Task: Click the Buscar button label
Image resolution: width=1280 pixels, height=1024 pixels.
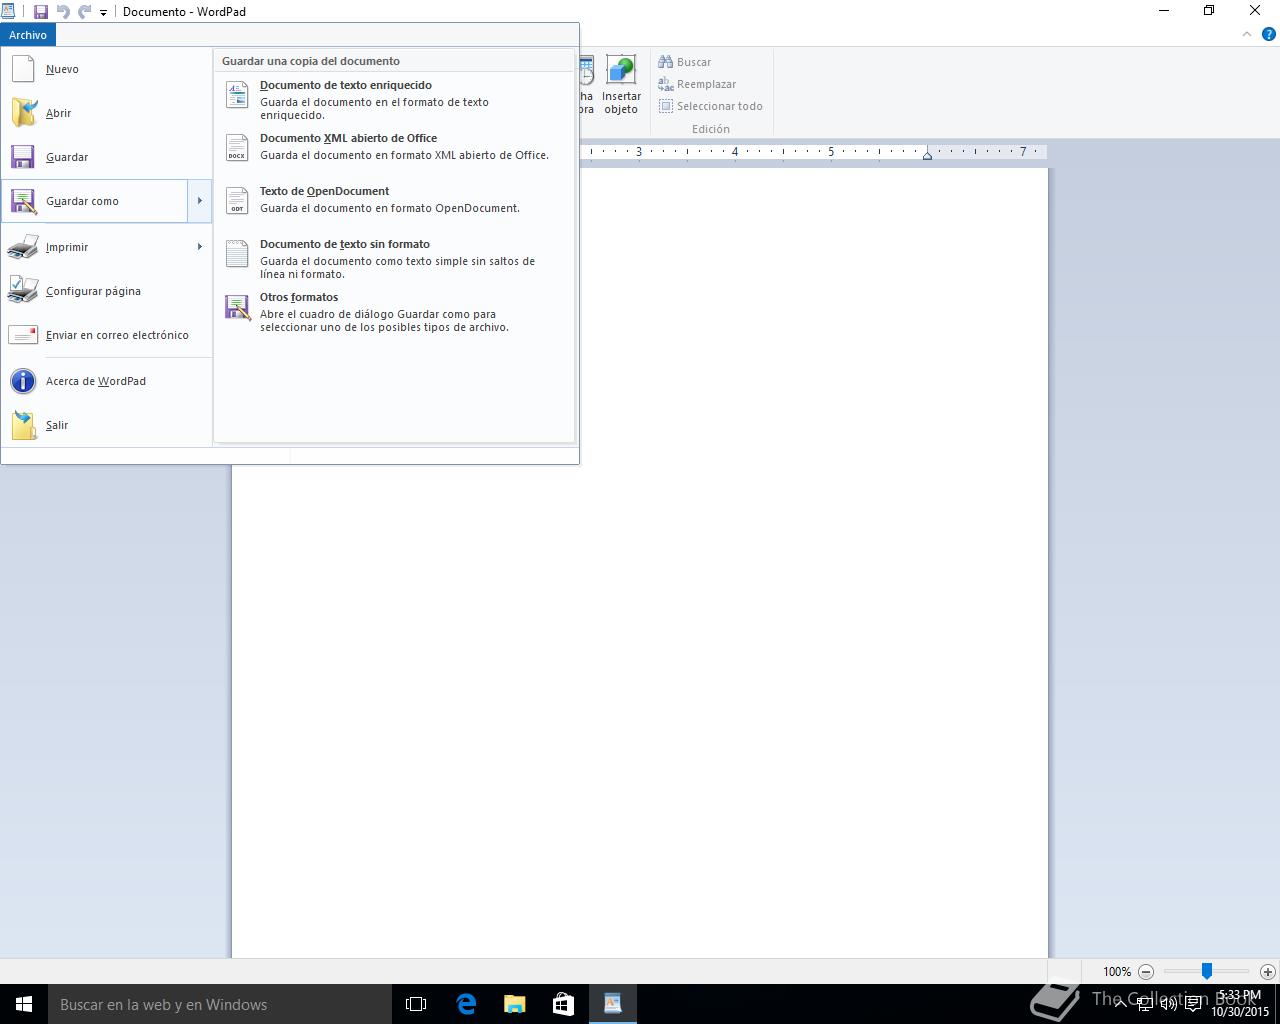Action: (x=693, y=62)
